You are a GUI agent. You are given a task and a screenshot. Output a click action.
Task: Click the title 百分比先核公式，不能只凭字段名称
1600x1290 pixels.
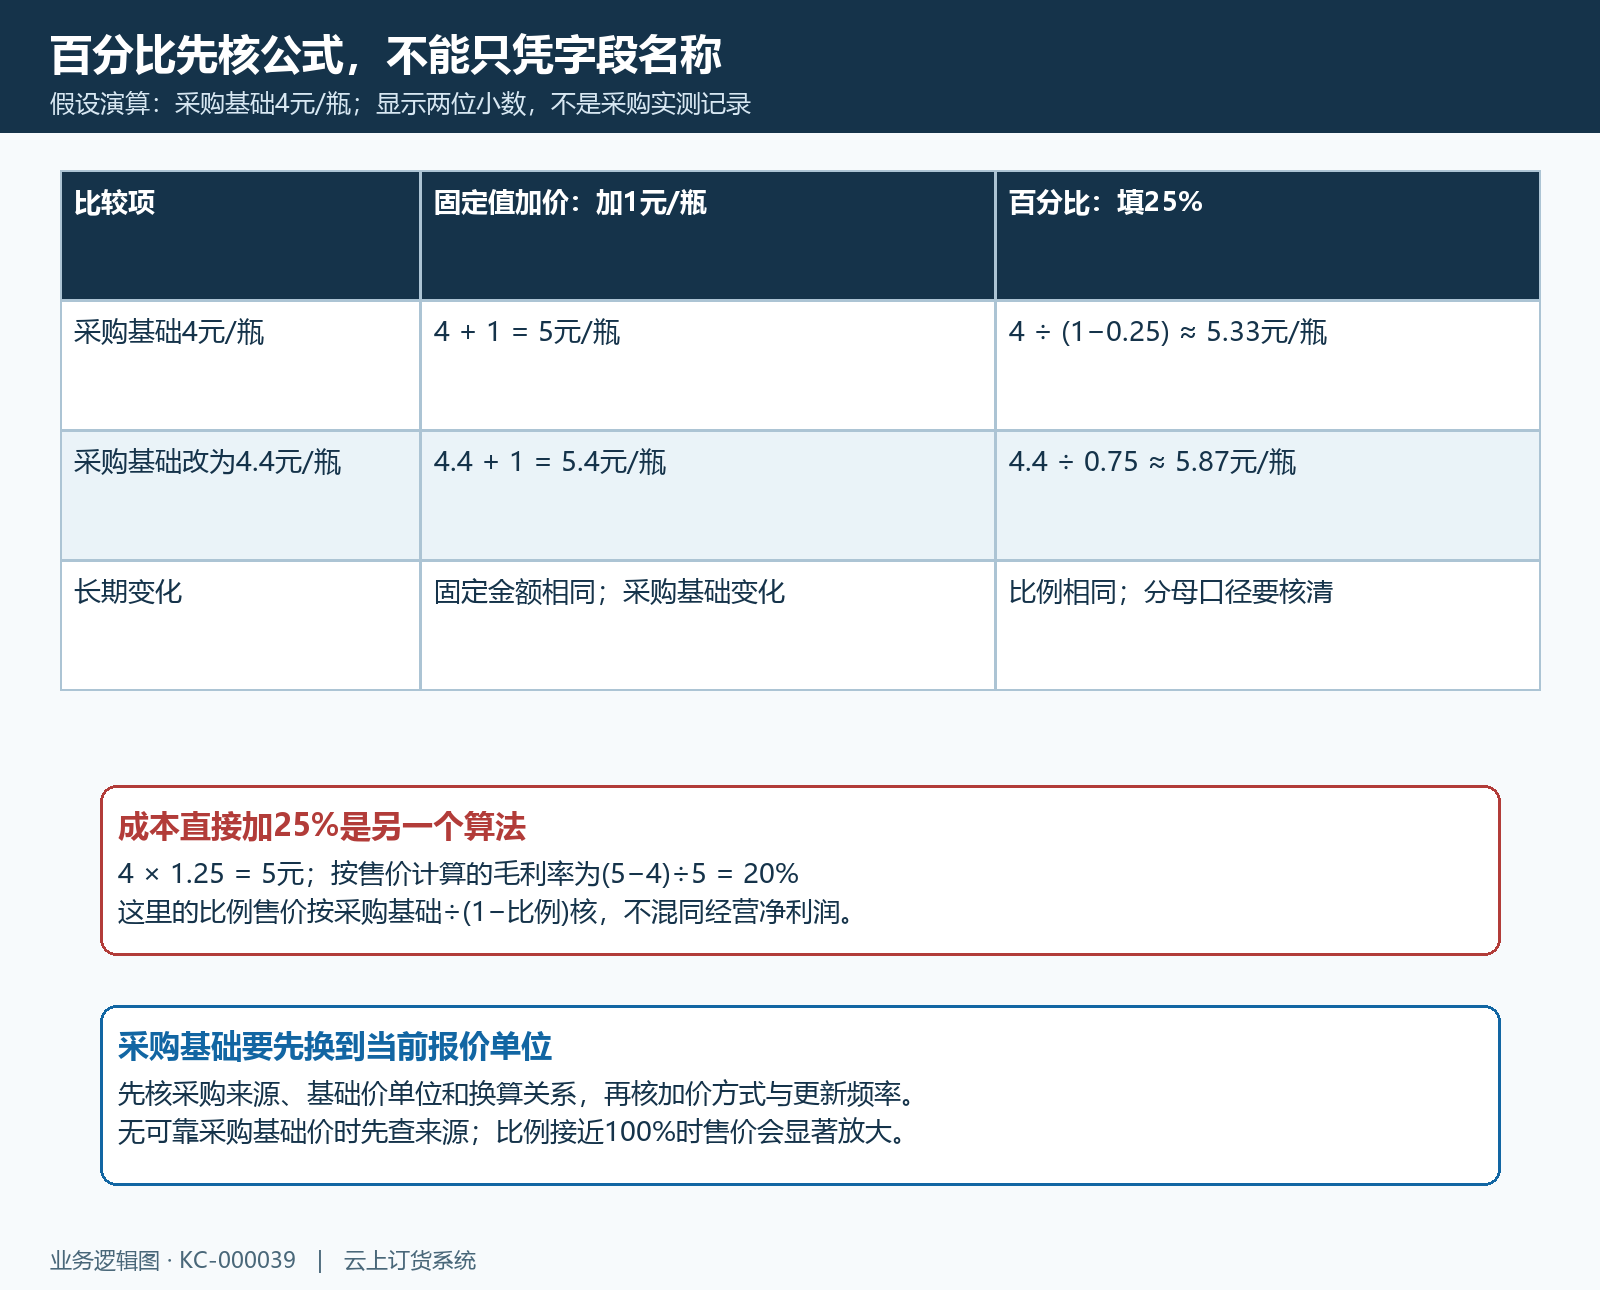click(x=386, y=55)
